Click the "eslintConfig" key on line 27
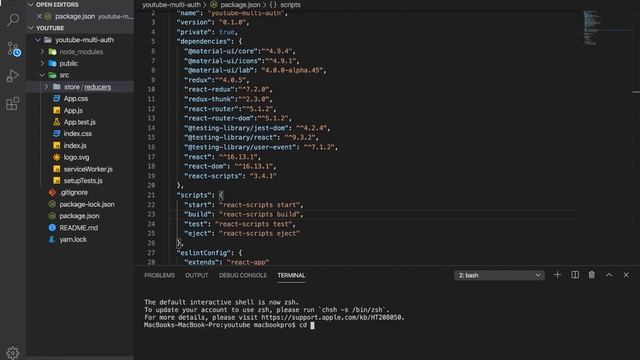This screenshot has height=360, width=640. pyautogui.click(x=204, y=253)
